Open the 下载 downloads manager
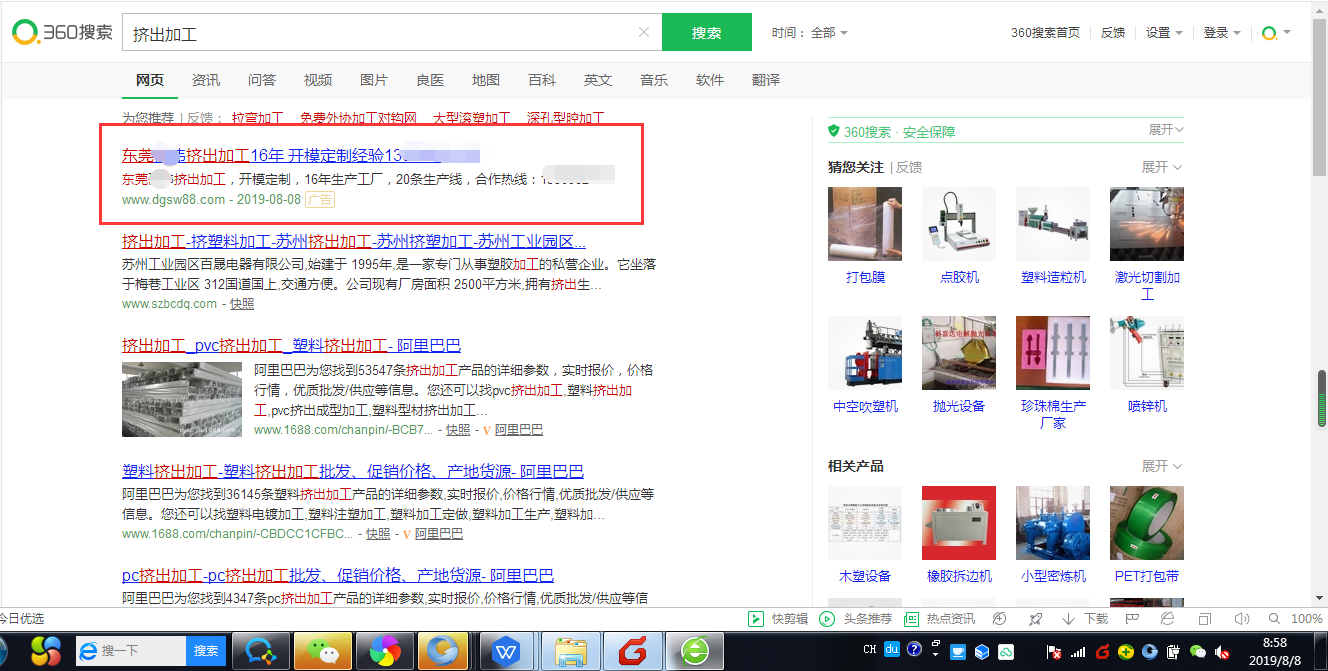1328x671 pixels. [1085, 619]
